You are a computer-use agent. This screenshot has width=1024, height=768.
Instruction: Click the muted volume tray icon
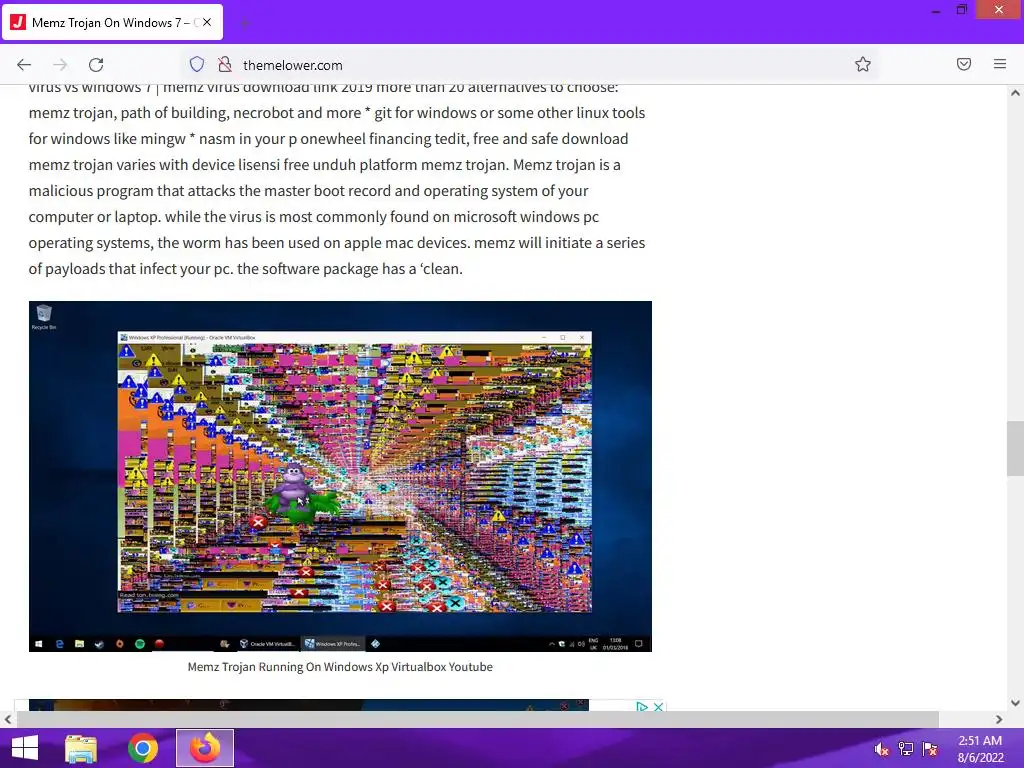pyautogui.click(x=882, y=749)
